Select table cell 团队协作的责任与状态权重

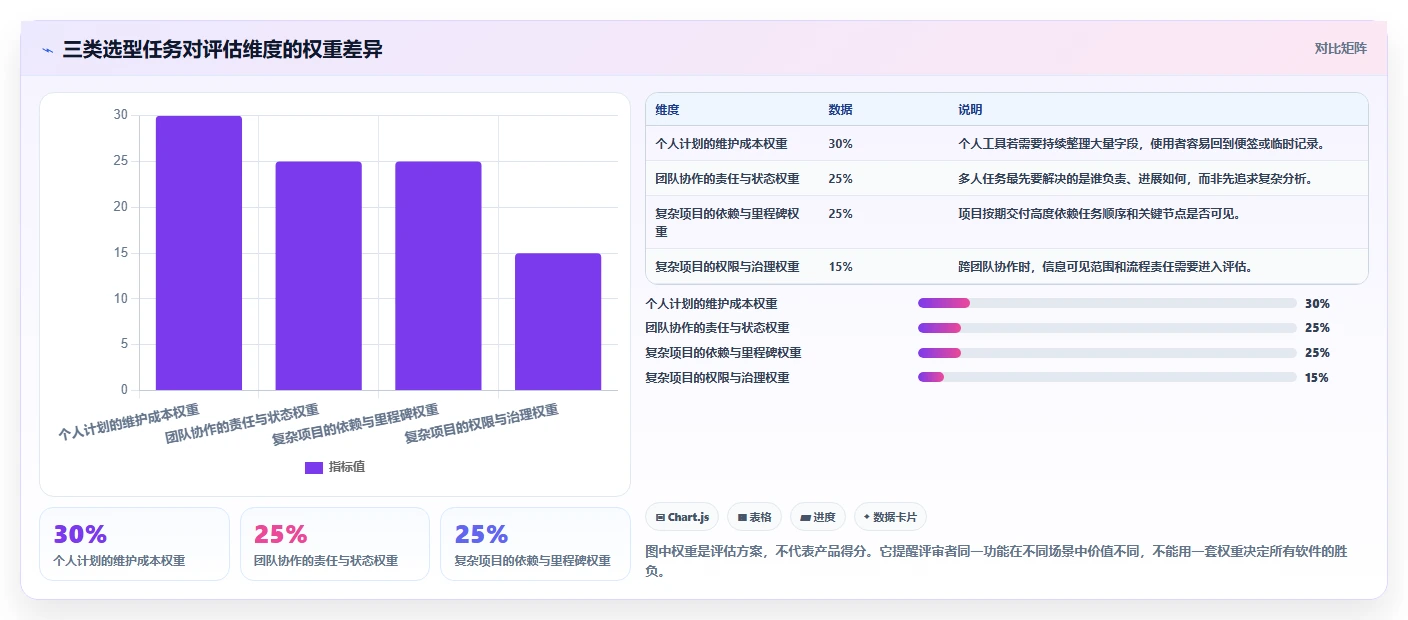click(x=727, y=179)
